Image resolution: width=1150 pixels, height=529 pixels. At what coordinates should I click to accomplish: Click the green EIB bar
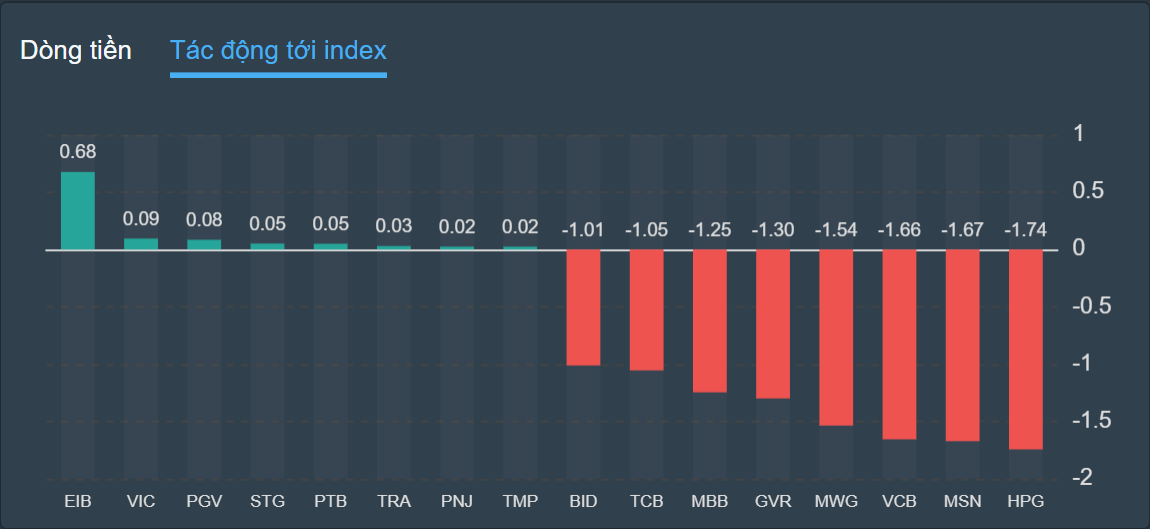[x=78, y=211]
